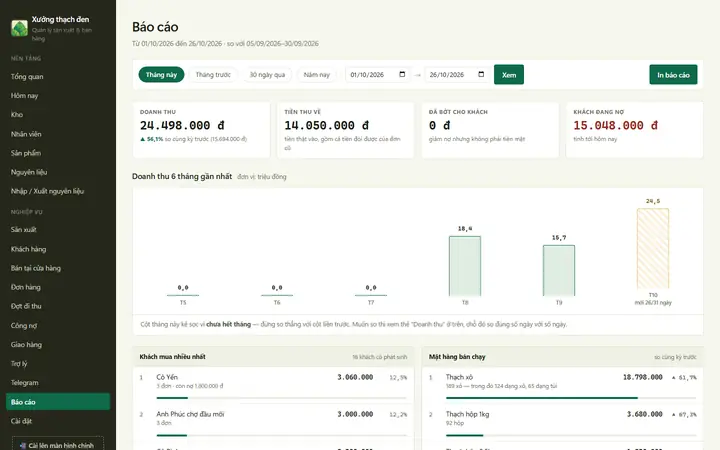Open Nhân viên in the sidebar
The height and width of the screenshot is (450, 720).
[57, 134]
